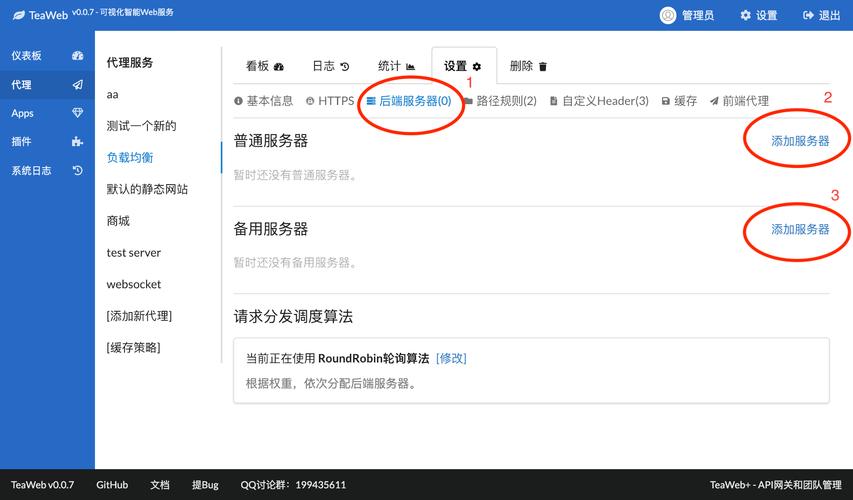Open GitHub link in footer

(x=112, y=484)
